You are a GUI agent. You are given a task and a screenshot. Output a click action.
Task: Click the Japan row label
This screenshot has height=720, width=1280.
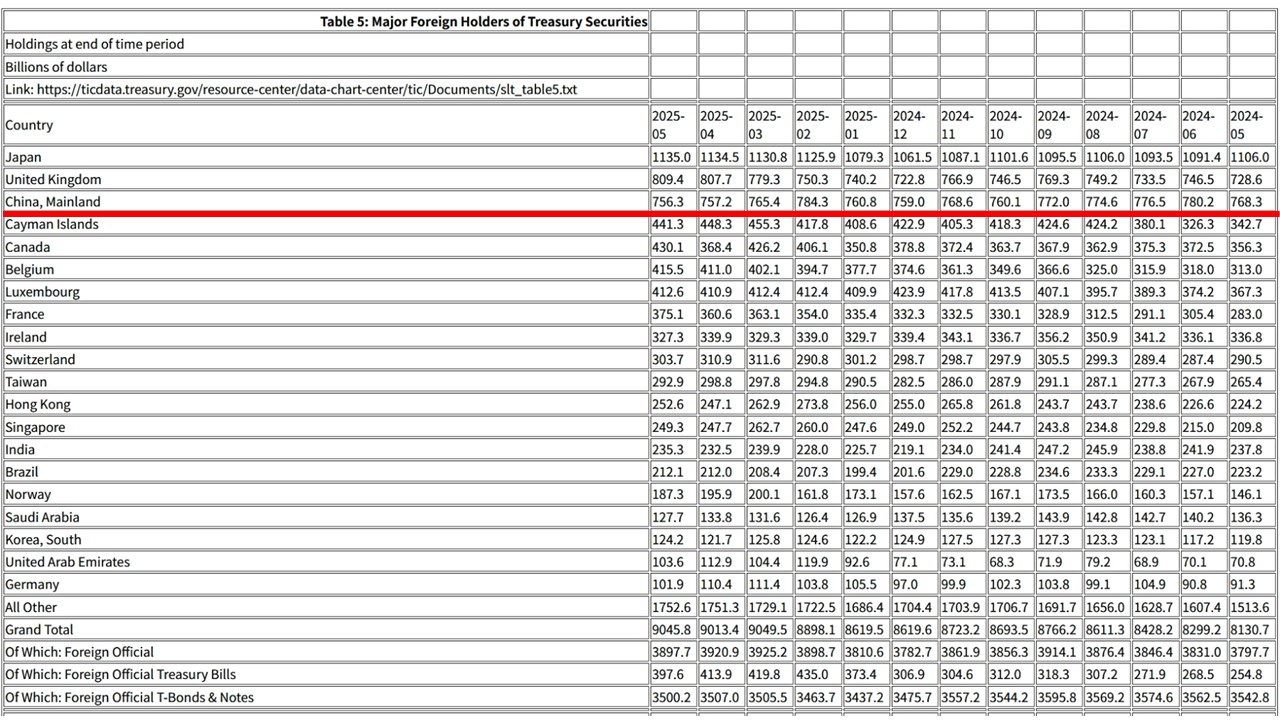pyautogui.click(x=23, y=157)
